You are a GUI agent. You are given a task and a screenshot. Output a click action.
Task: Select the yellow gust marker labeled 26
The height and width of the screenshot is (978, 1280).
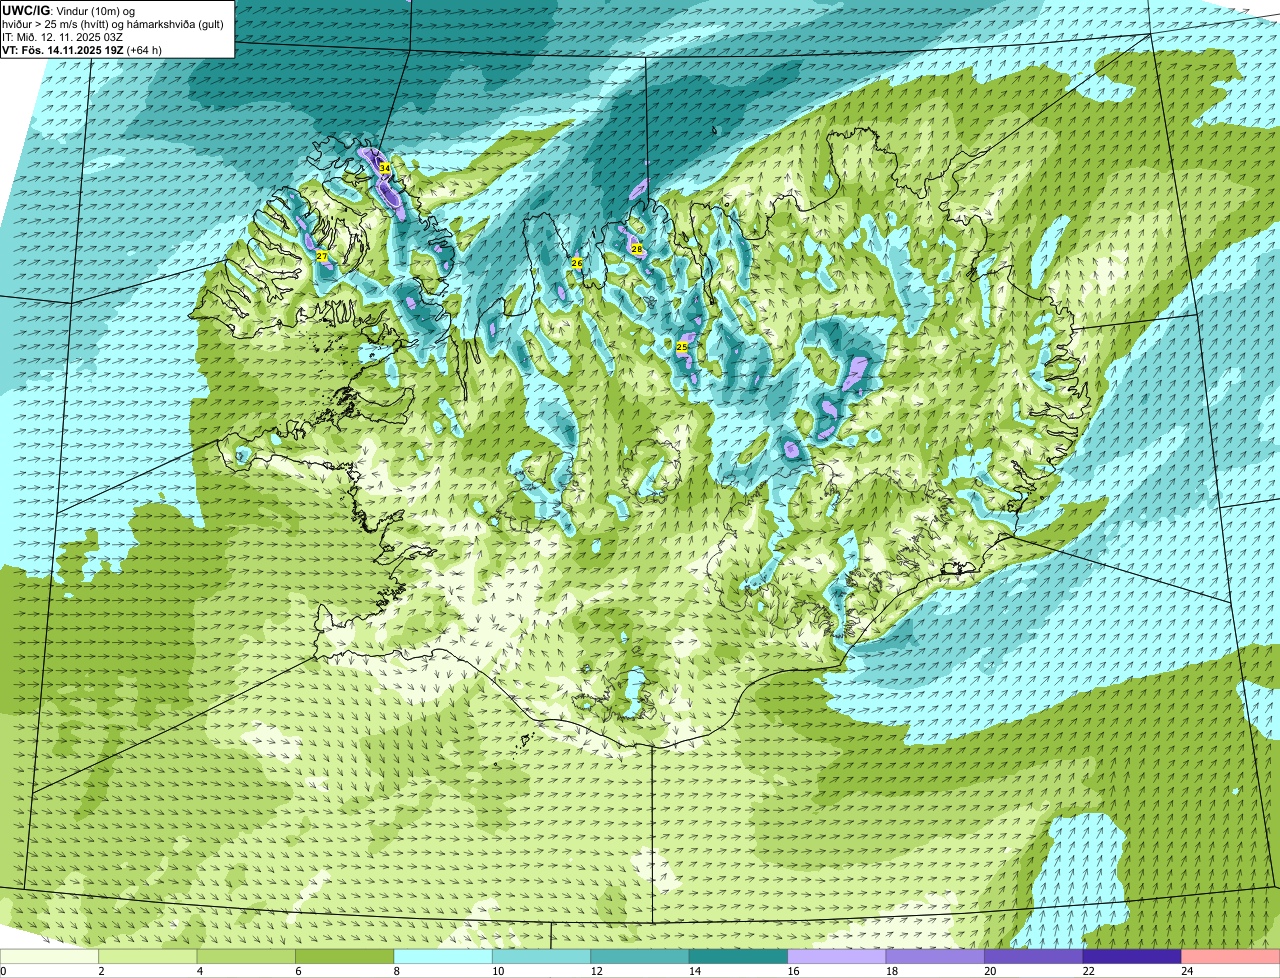click(x=576, y=262)
